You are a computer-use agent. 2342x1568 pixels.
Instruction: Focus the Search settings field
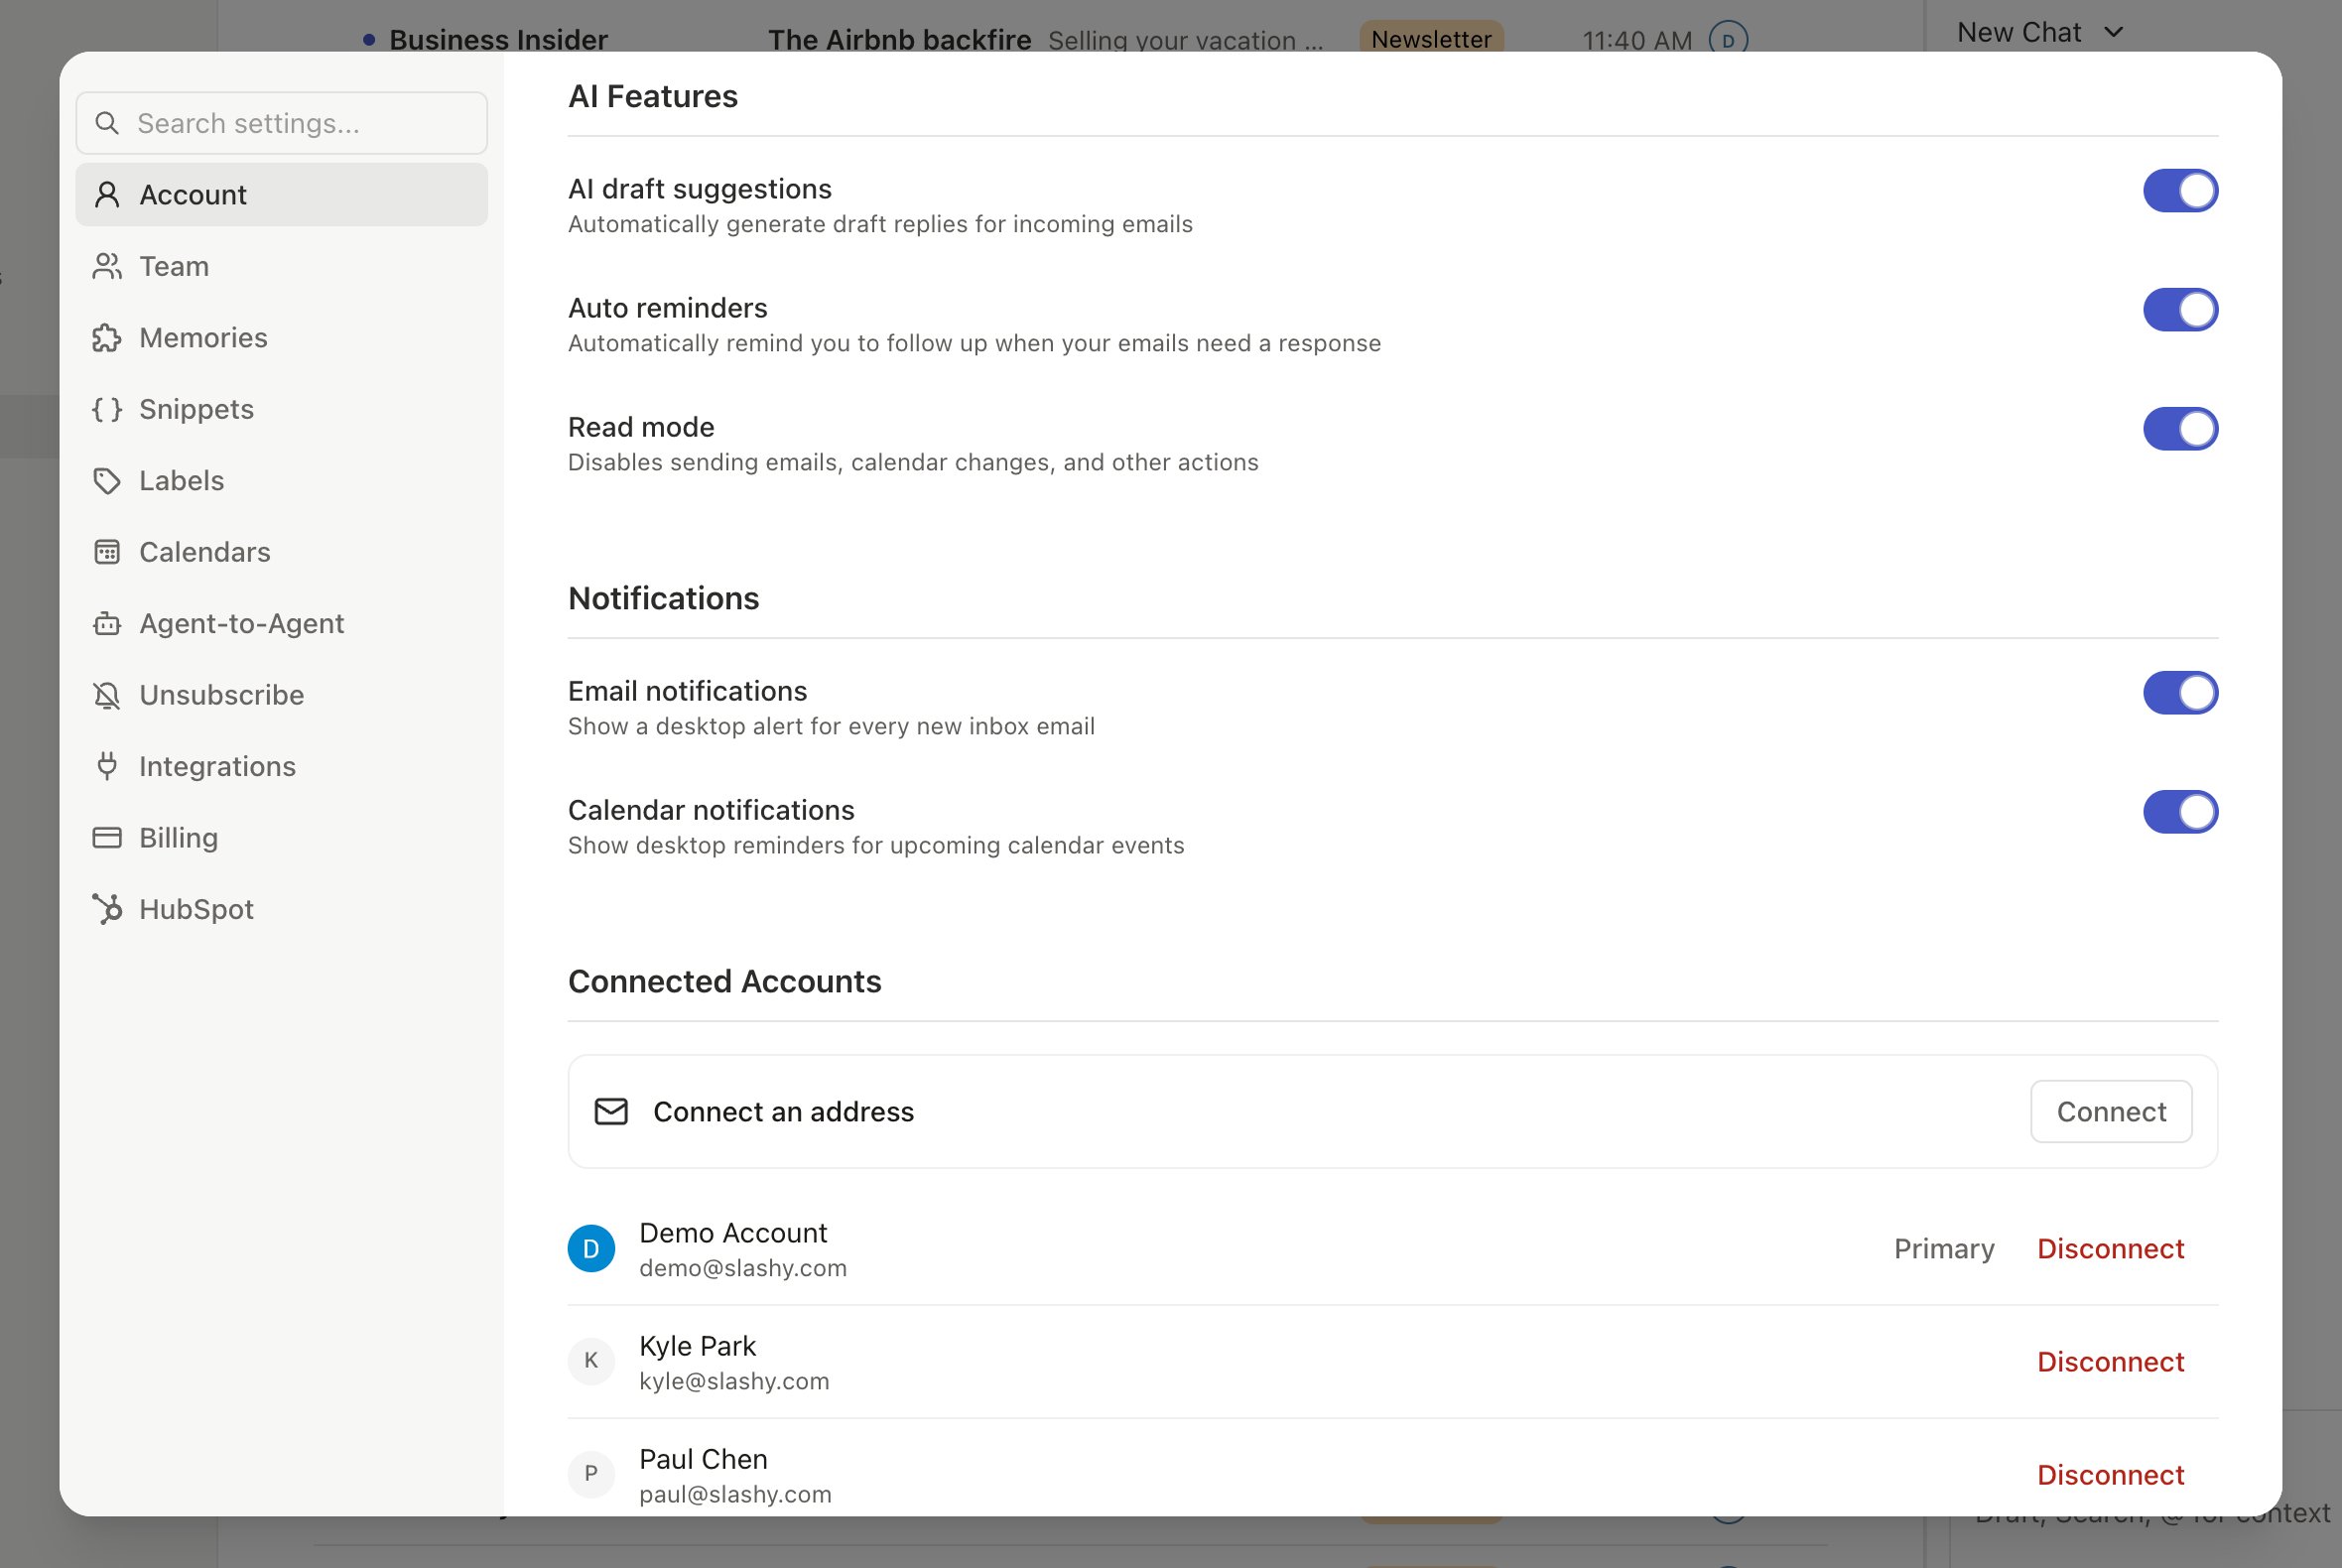click(x=282, y=123)
